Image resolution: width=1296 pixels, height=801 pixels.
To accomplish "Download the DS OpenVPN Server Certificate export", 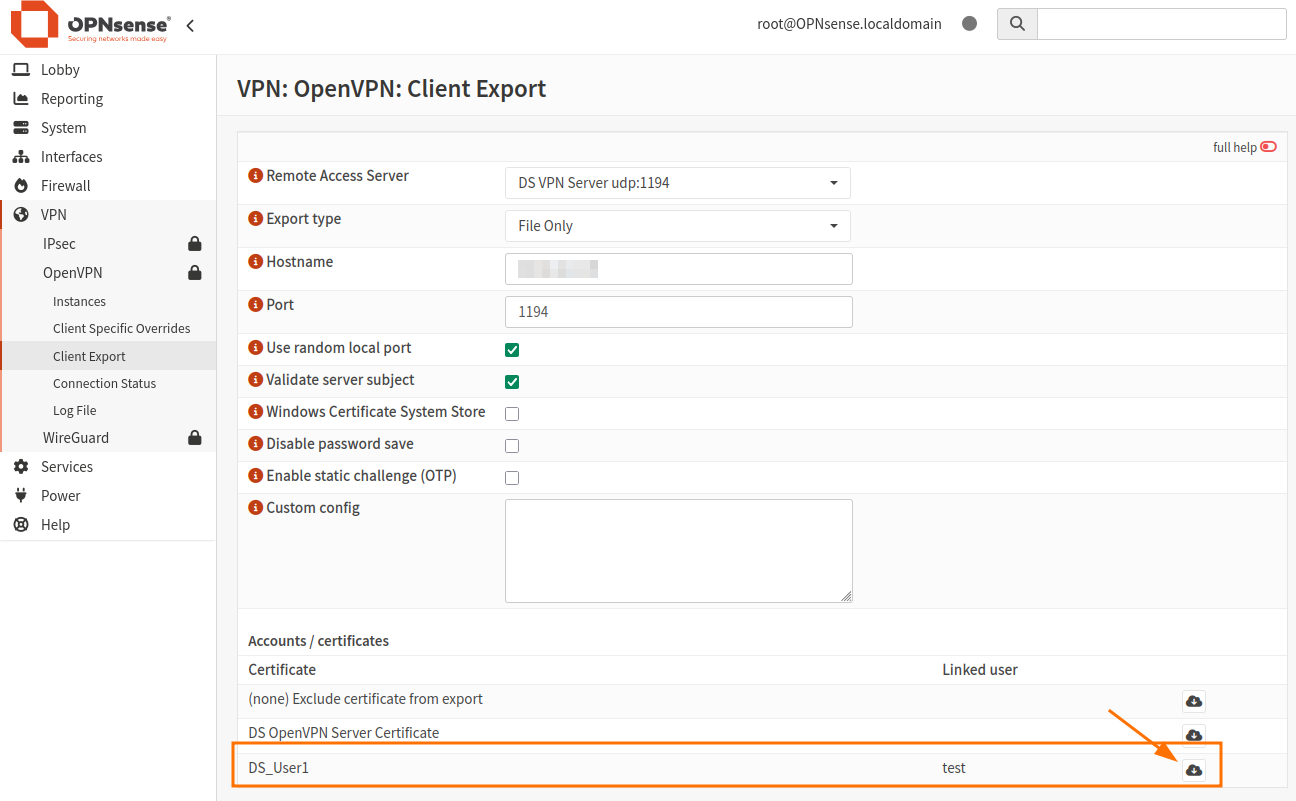I will [1193, 734].
